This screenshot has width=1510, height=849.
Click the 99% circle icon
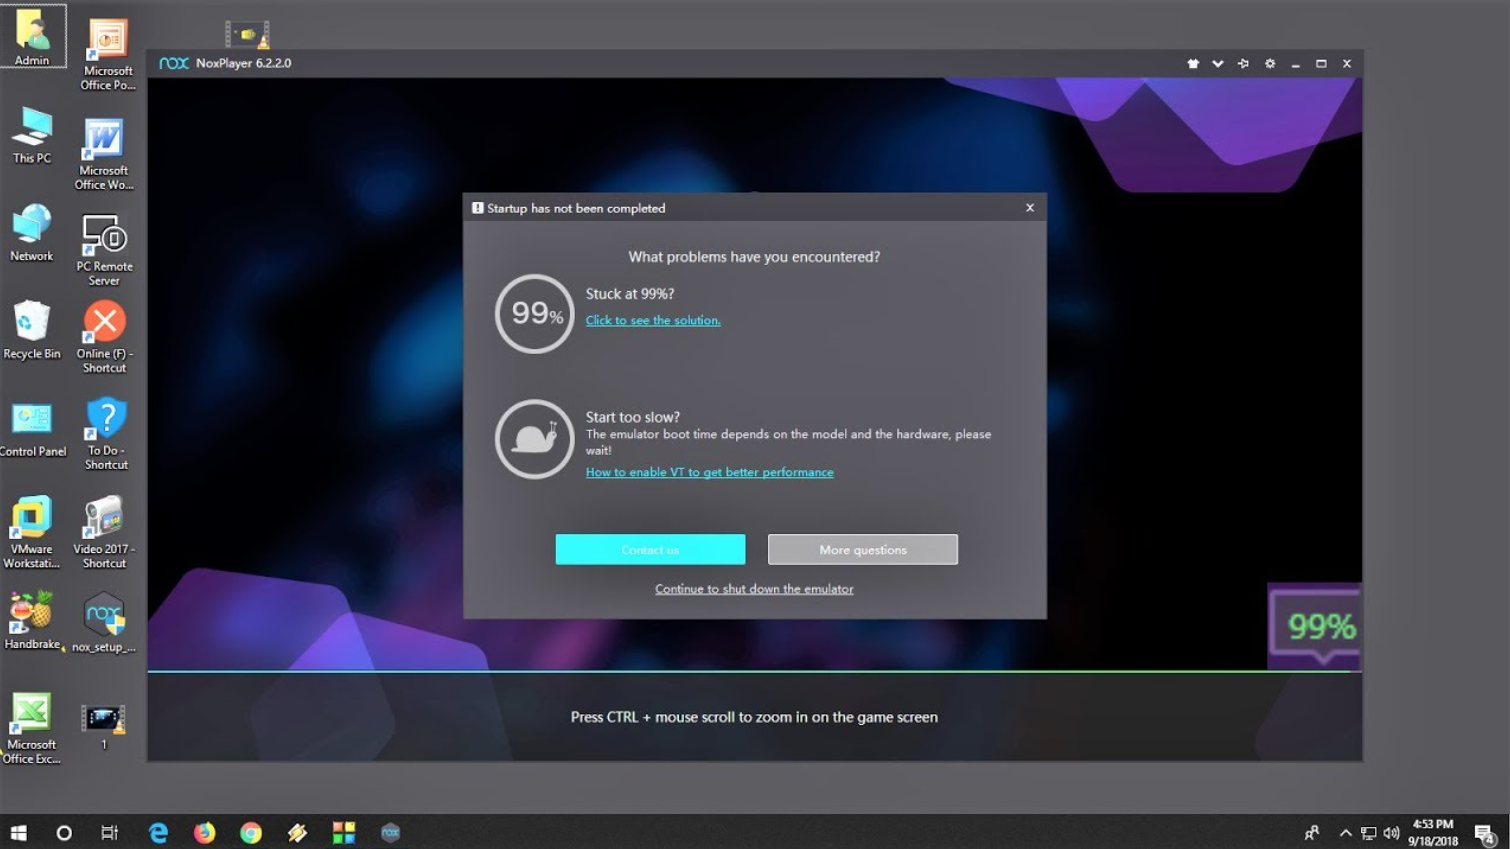coord(535,314)
